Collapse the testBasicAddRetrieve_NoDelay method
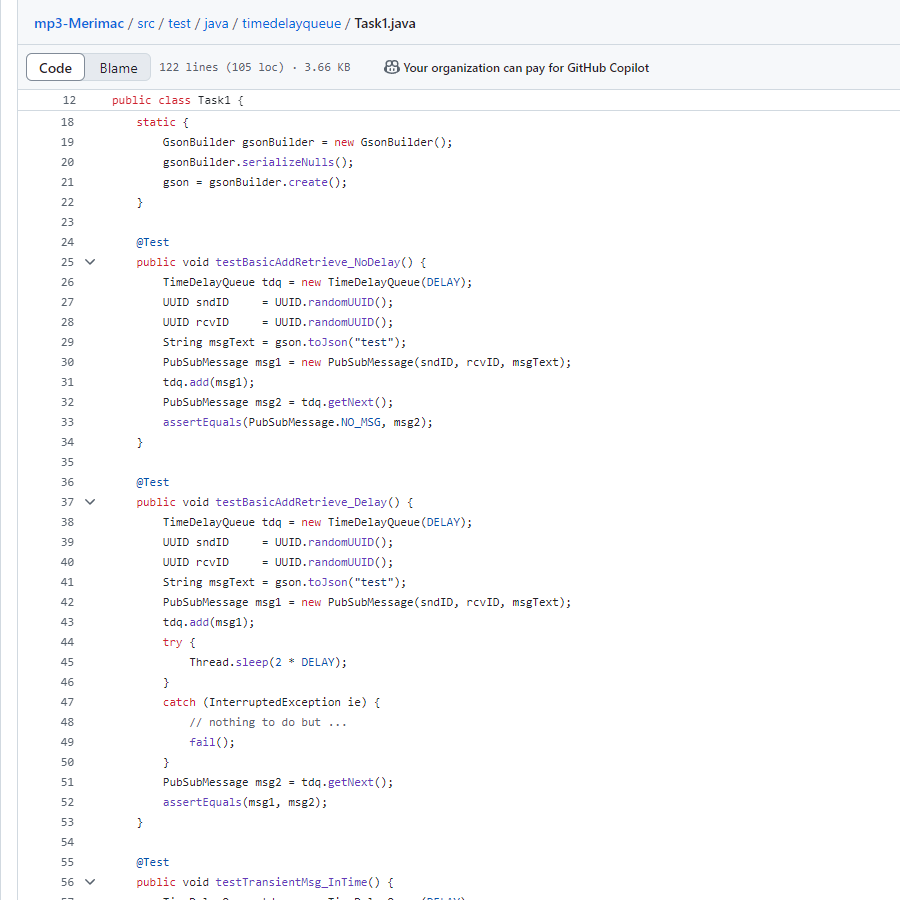 [90, 262]
